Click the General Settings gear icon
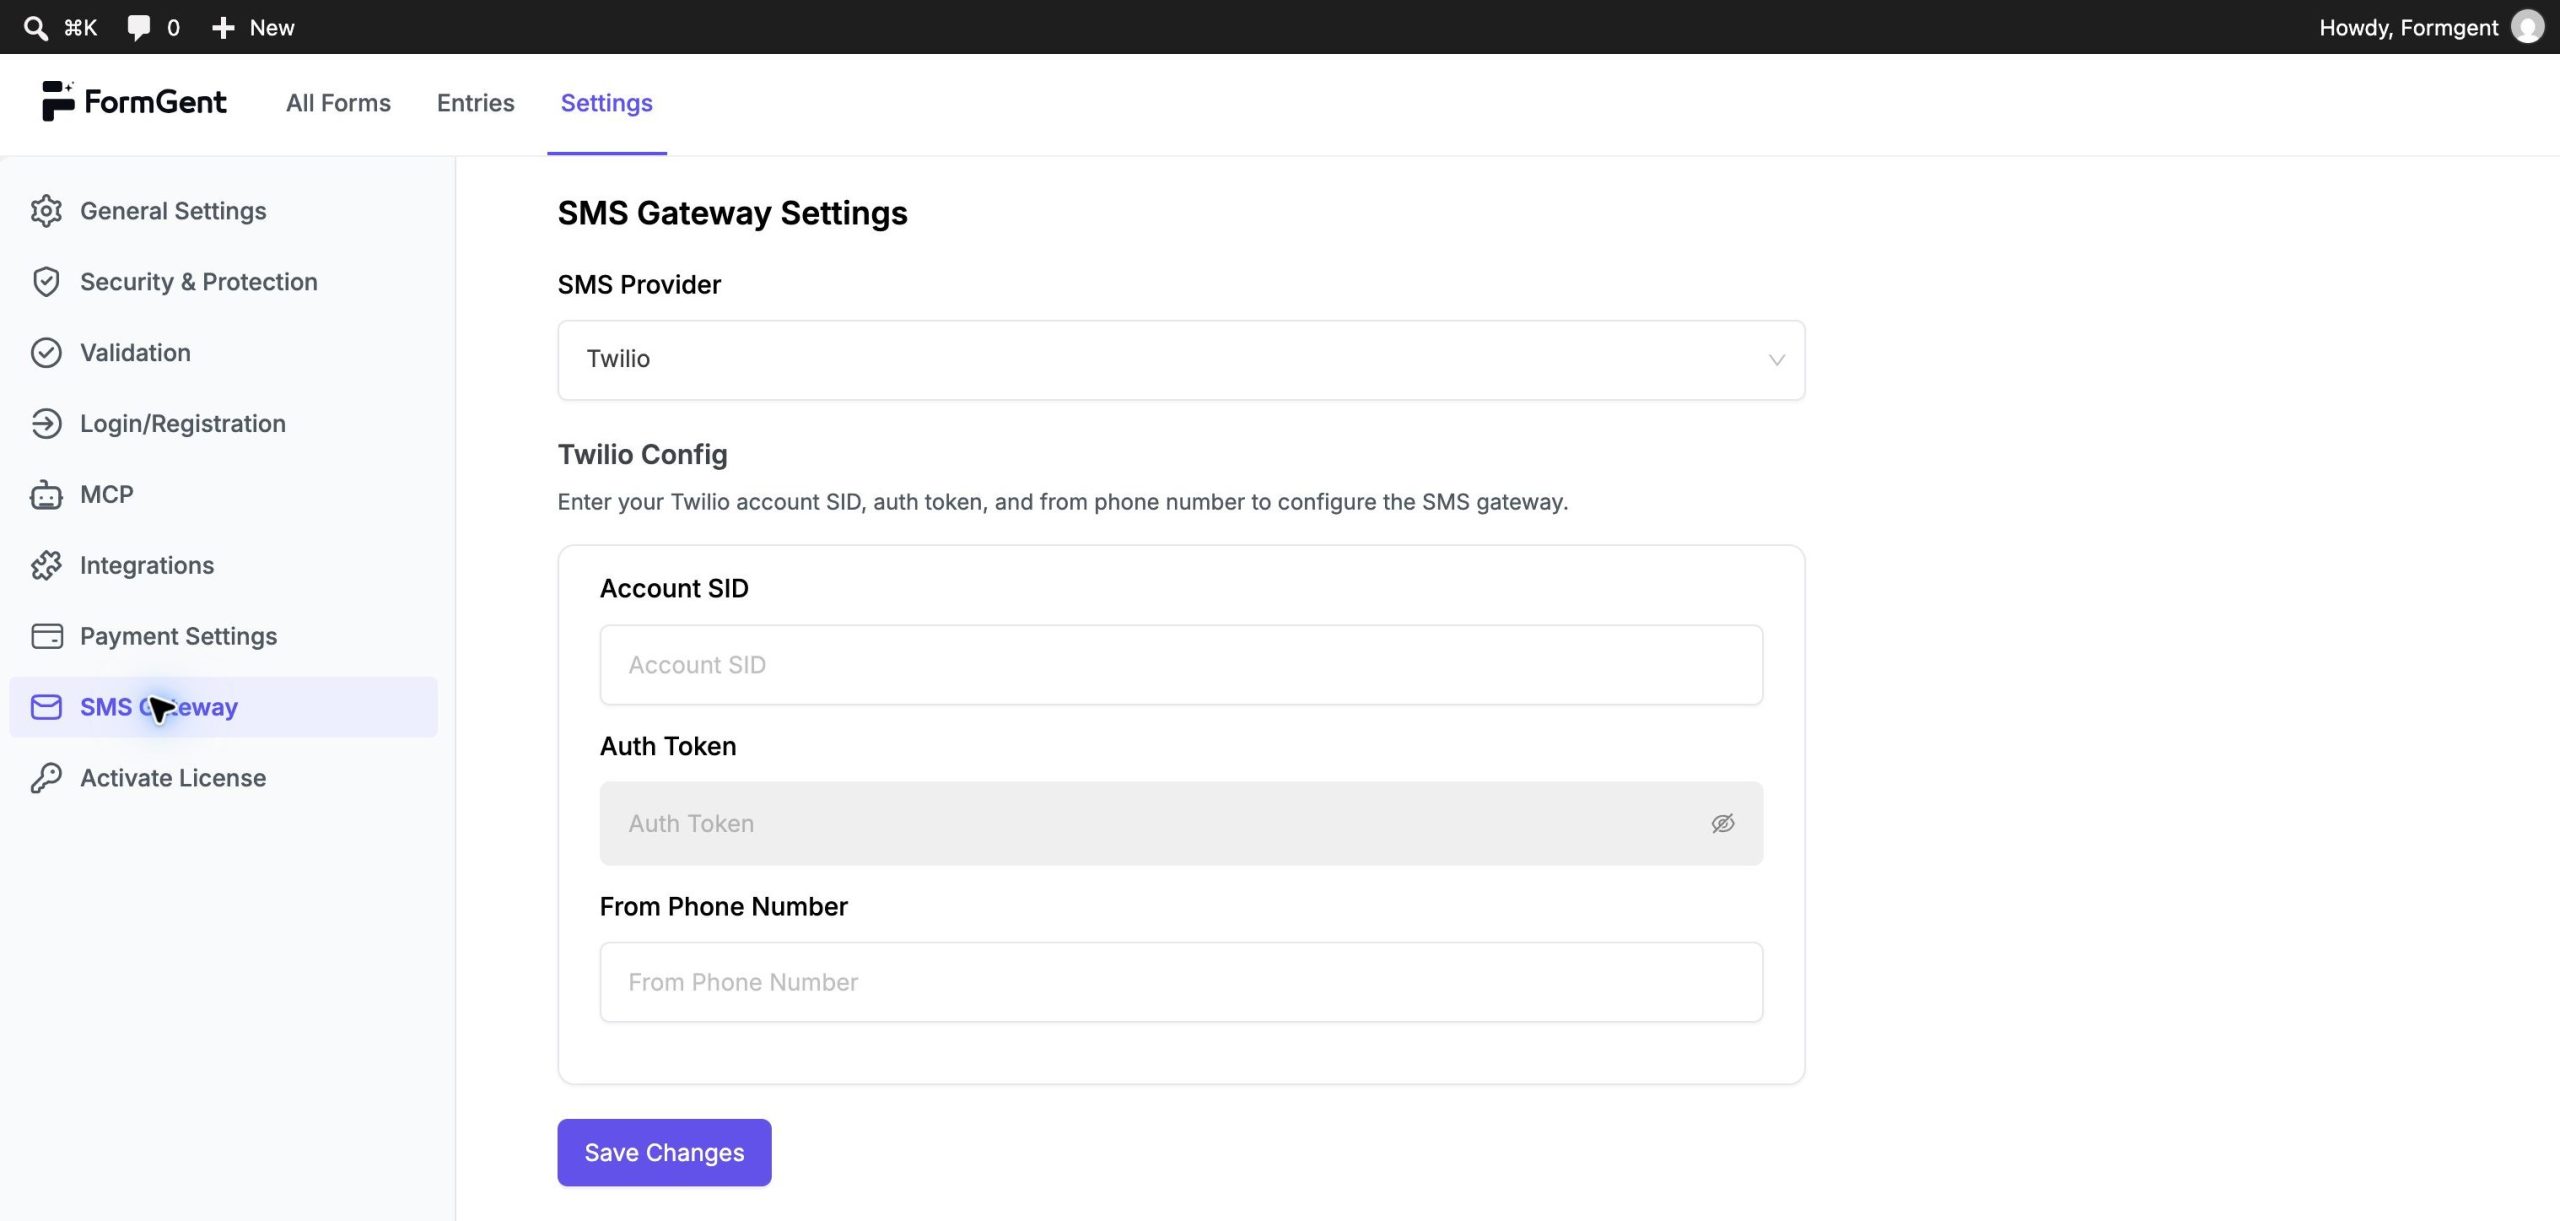 46,211
